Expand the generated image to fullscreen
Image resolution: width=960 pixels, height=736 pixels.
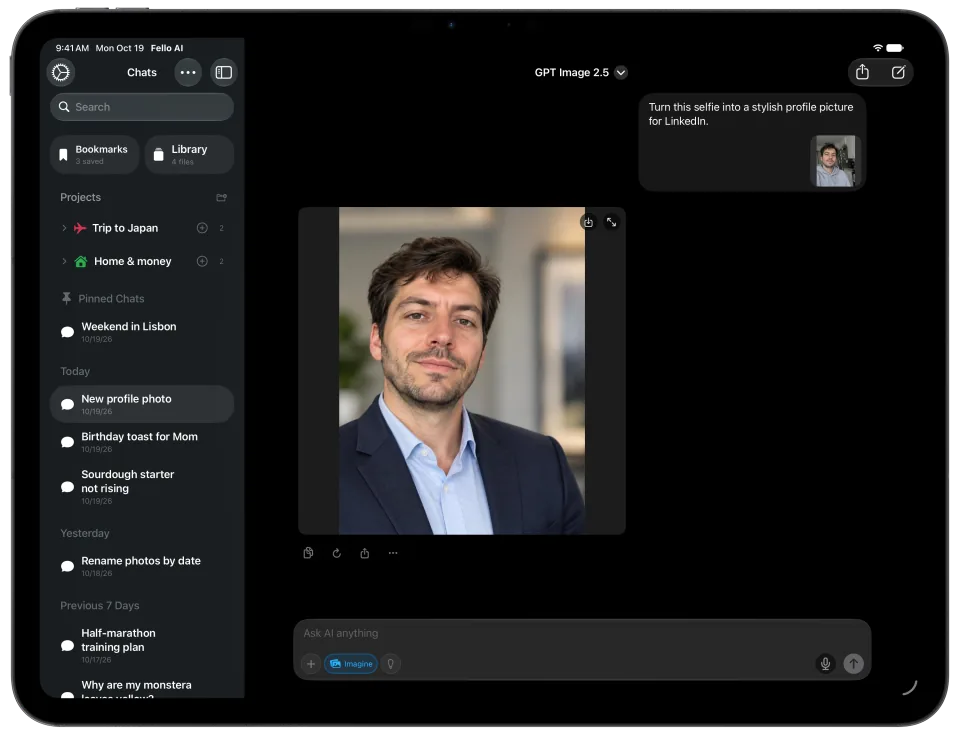[612, 222]
